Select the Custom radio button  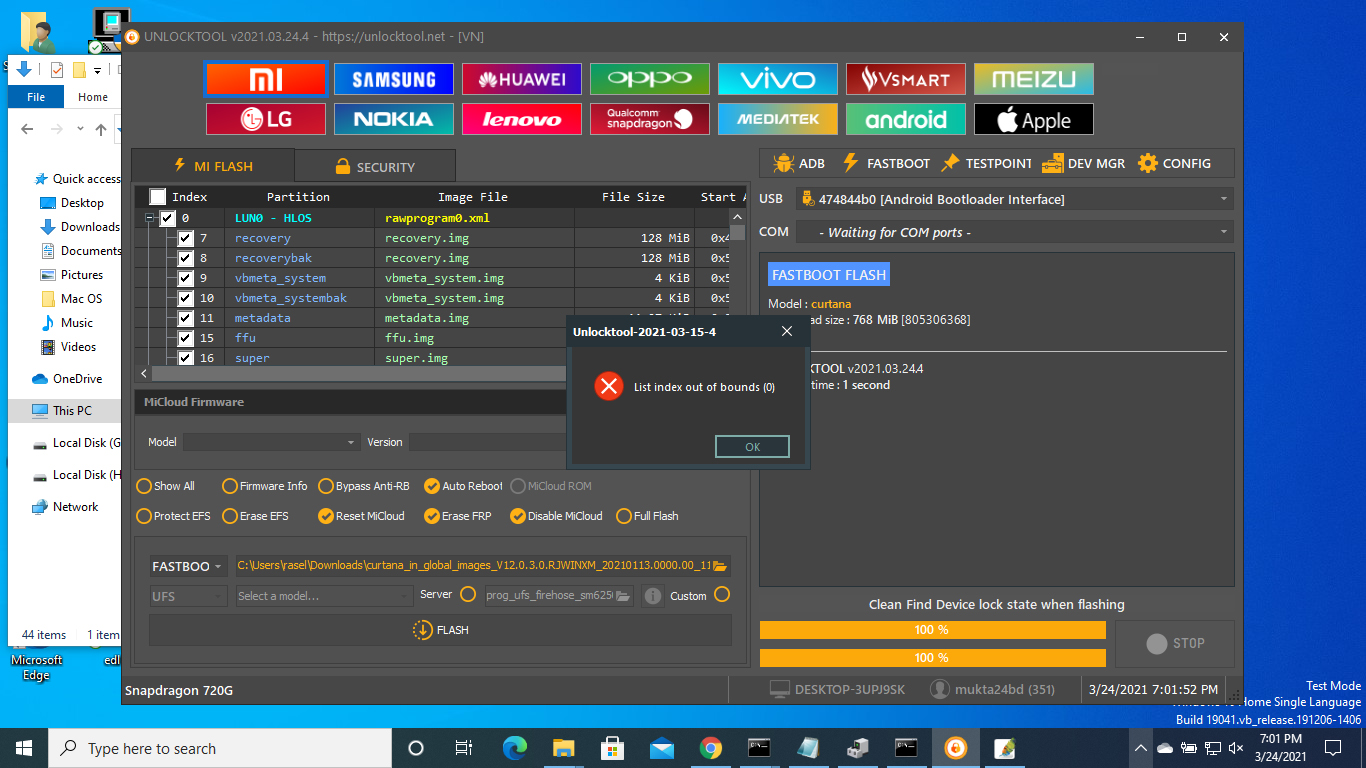[722, 594]
